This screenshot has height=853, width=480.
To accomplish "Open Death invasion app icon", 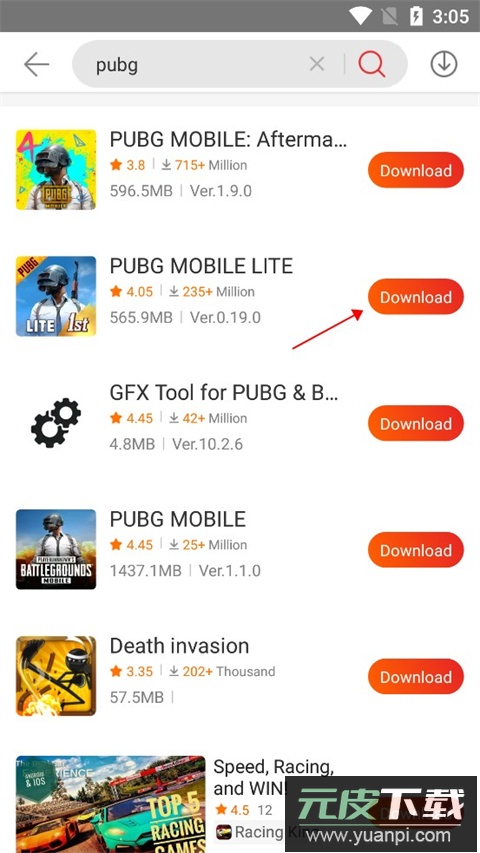I will (56, 676).
